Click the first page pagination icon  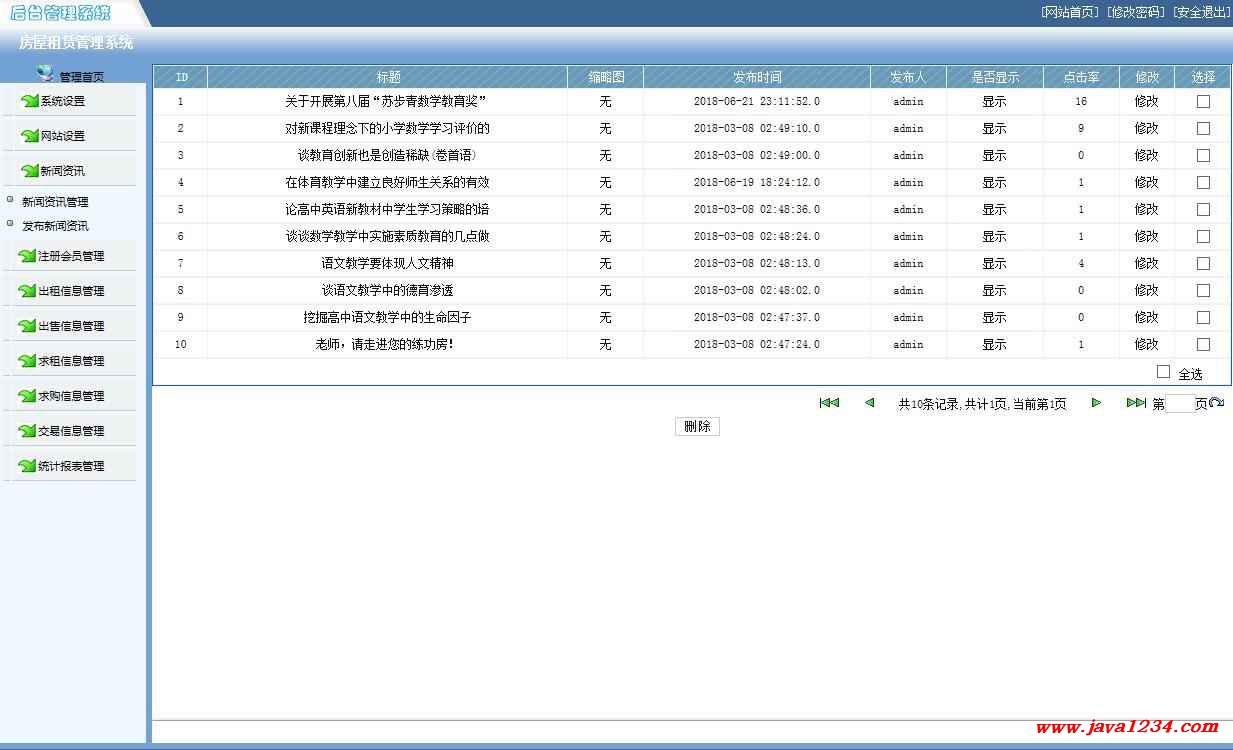[829, 403]
